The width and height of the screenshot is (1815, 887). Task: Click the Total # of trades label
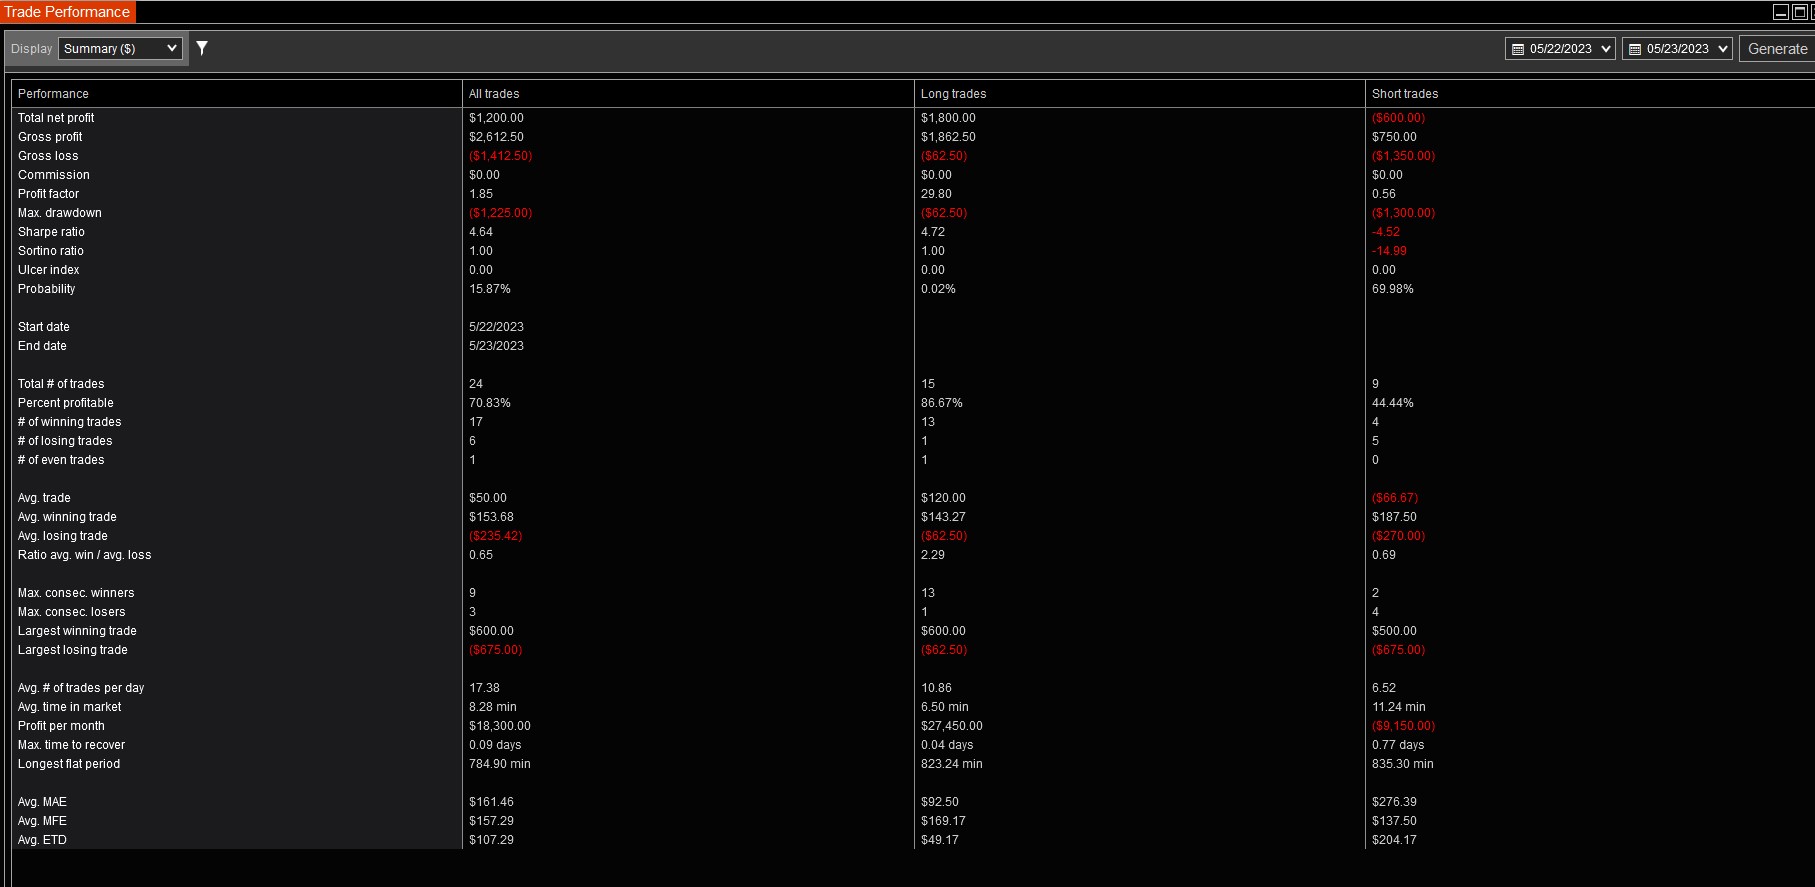(61, 384)
